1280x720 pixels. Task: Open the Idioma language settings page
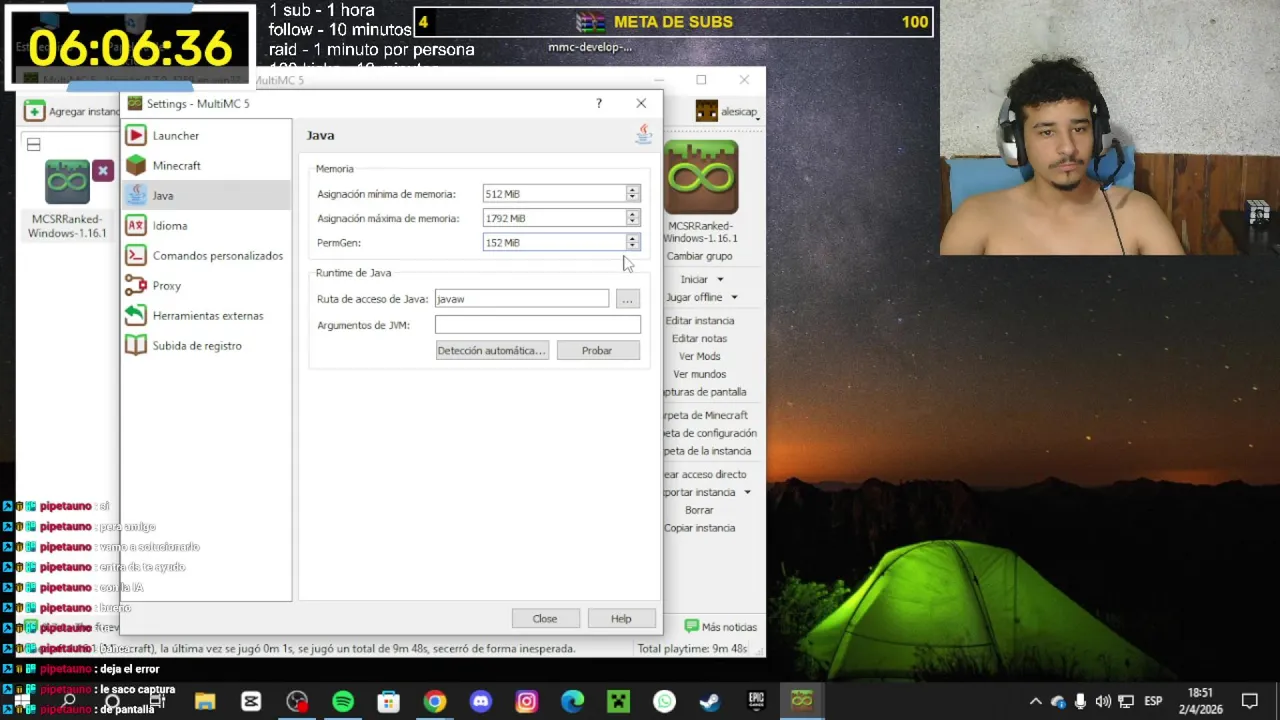[206, 225]
